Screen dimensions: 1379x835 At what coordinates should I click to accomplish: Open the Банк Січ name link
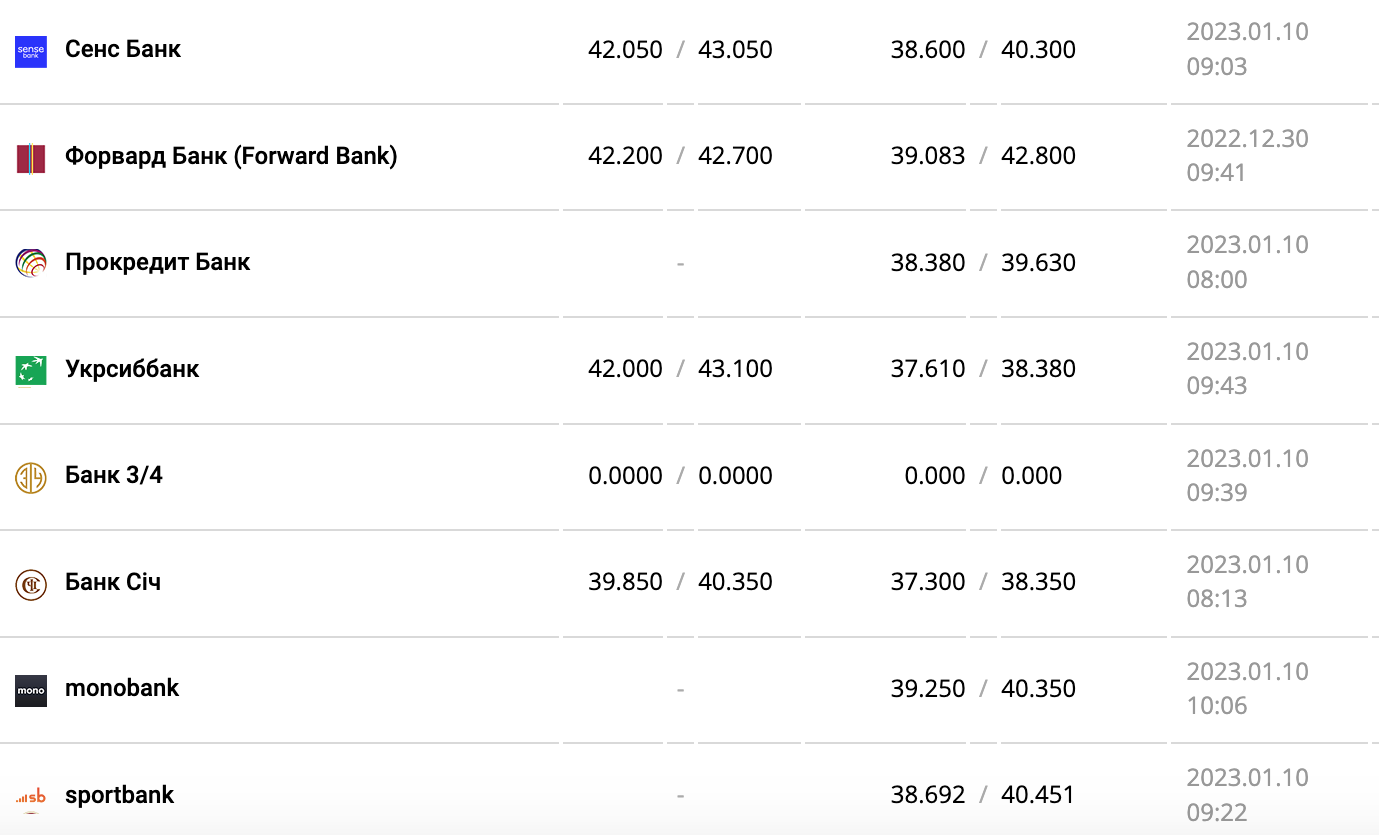tap(113, 582)
